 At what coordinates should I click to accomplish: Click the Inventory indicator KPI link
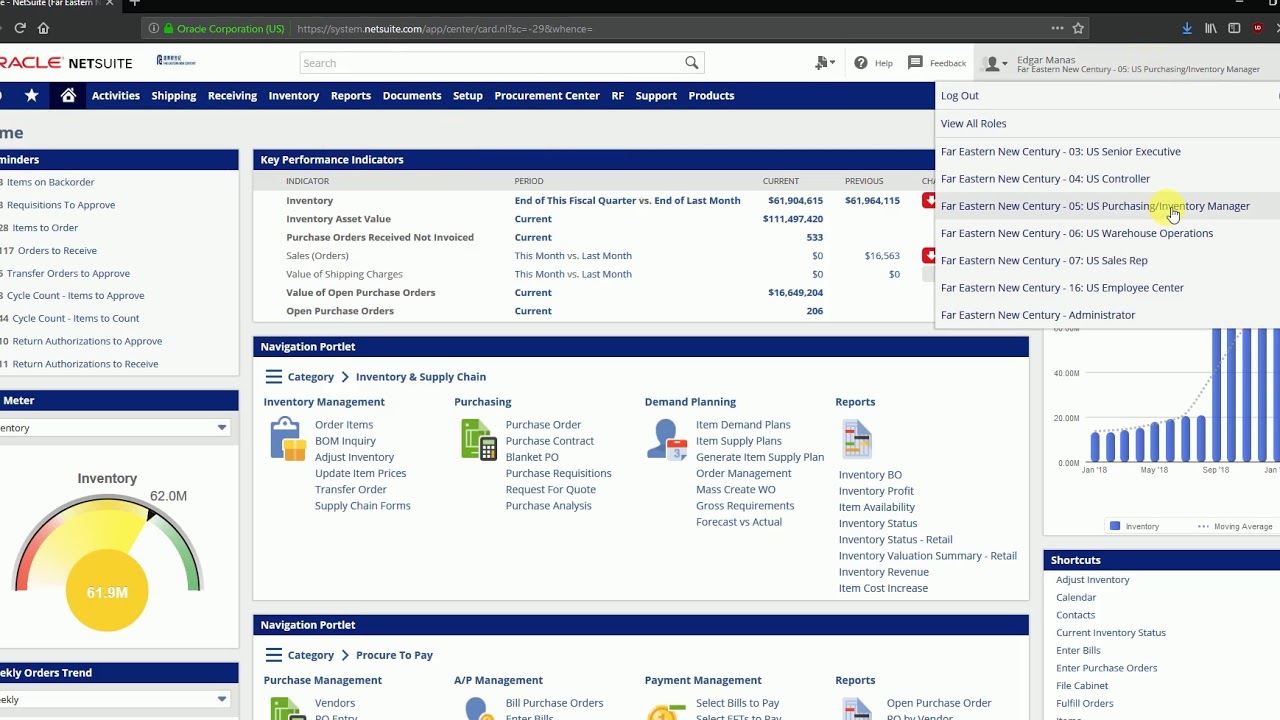(x=310, y=201)
